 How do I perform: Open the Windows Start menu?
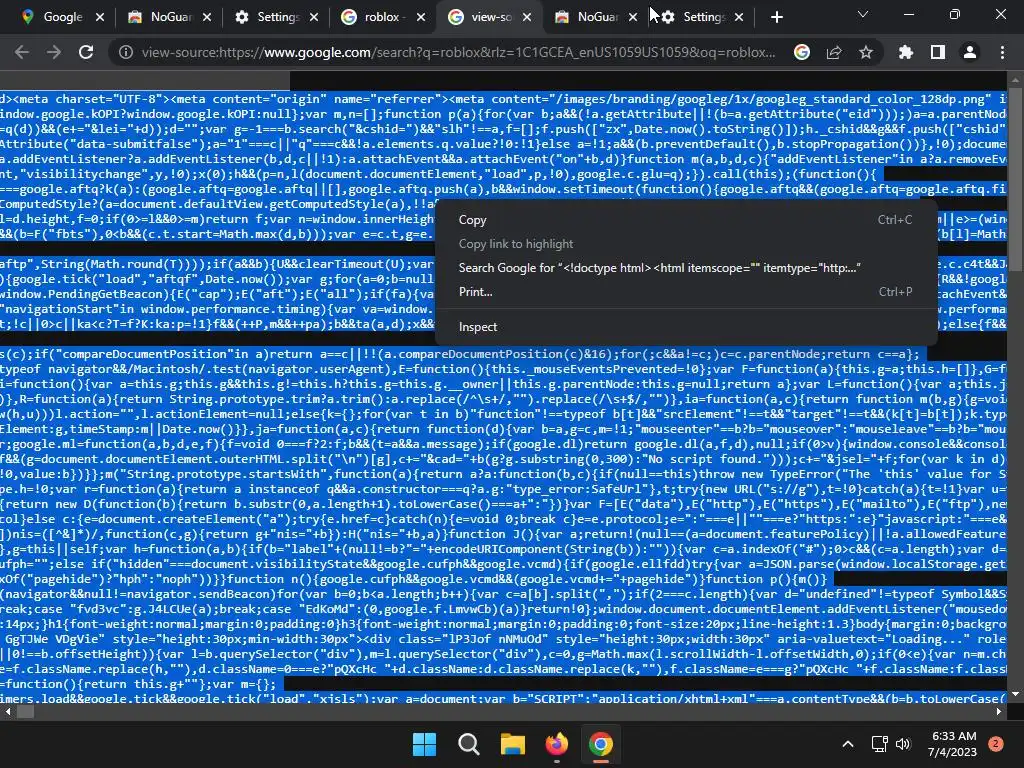click(424, 744)
